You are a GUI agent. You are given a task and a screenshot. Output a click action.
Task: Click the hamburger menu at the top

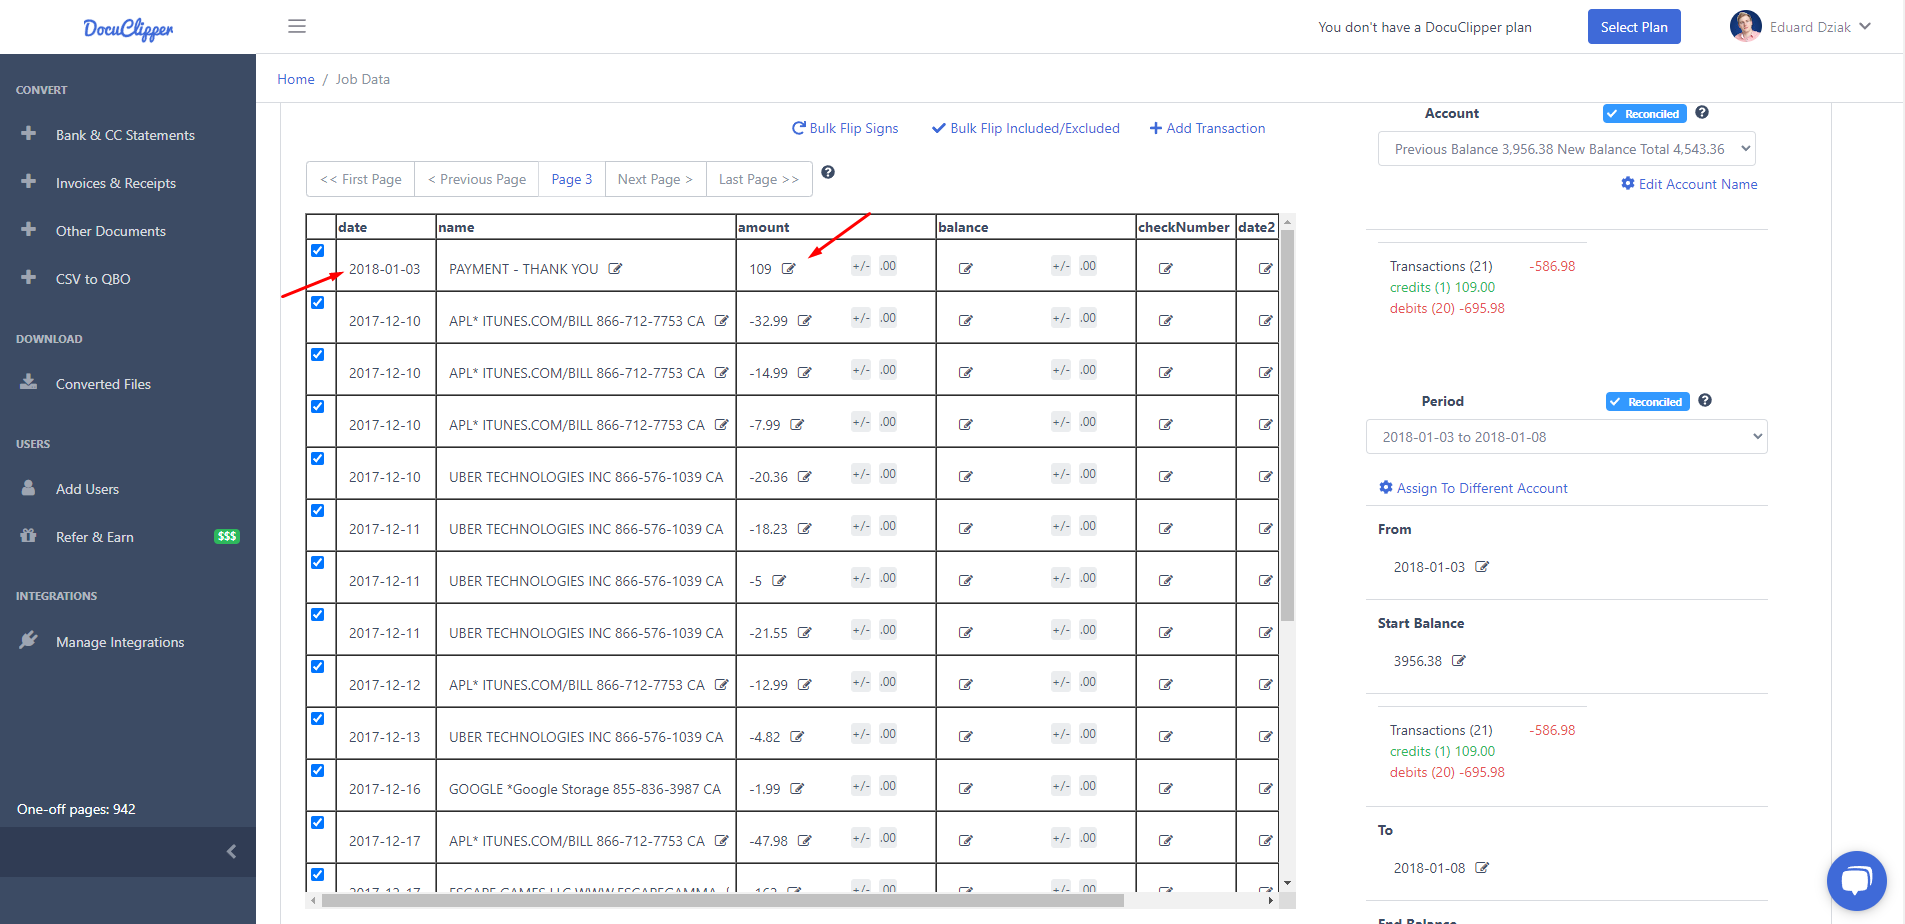tap(296, 26)
